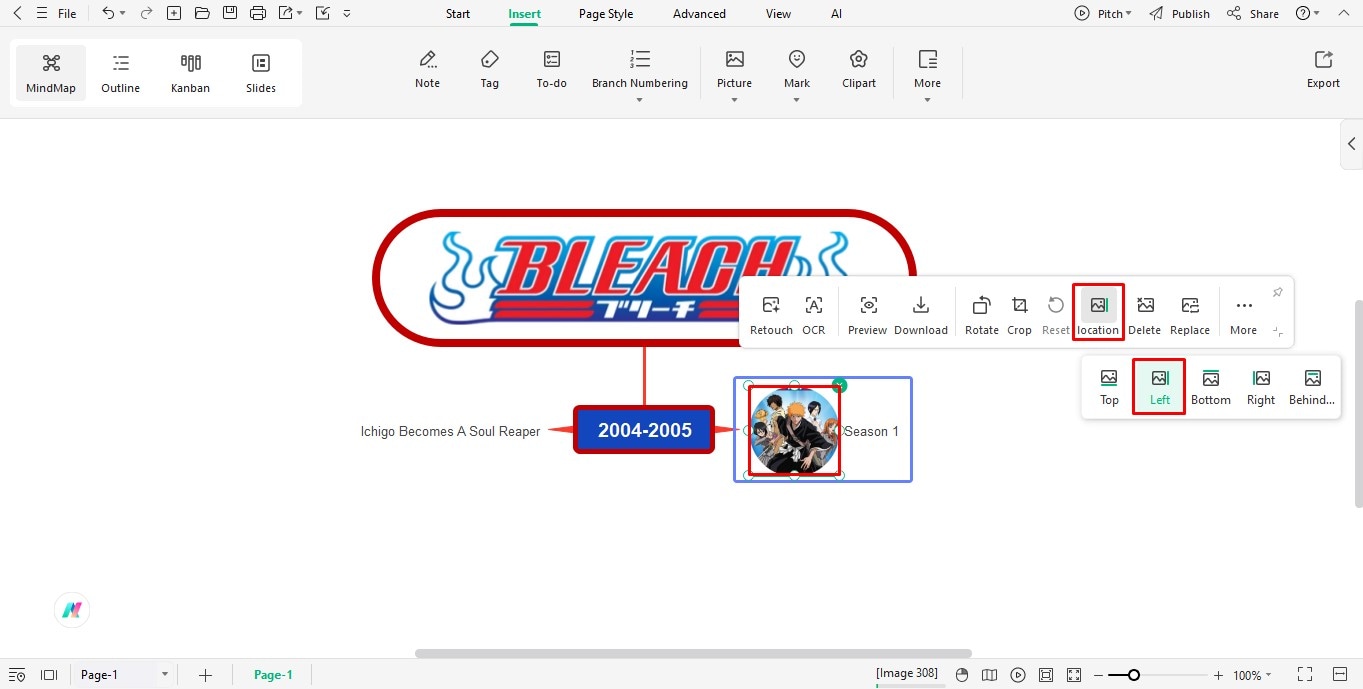Undo the last action
The image size is (1363, 689).
coord(108,14)
